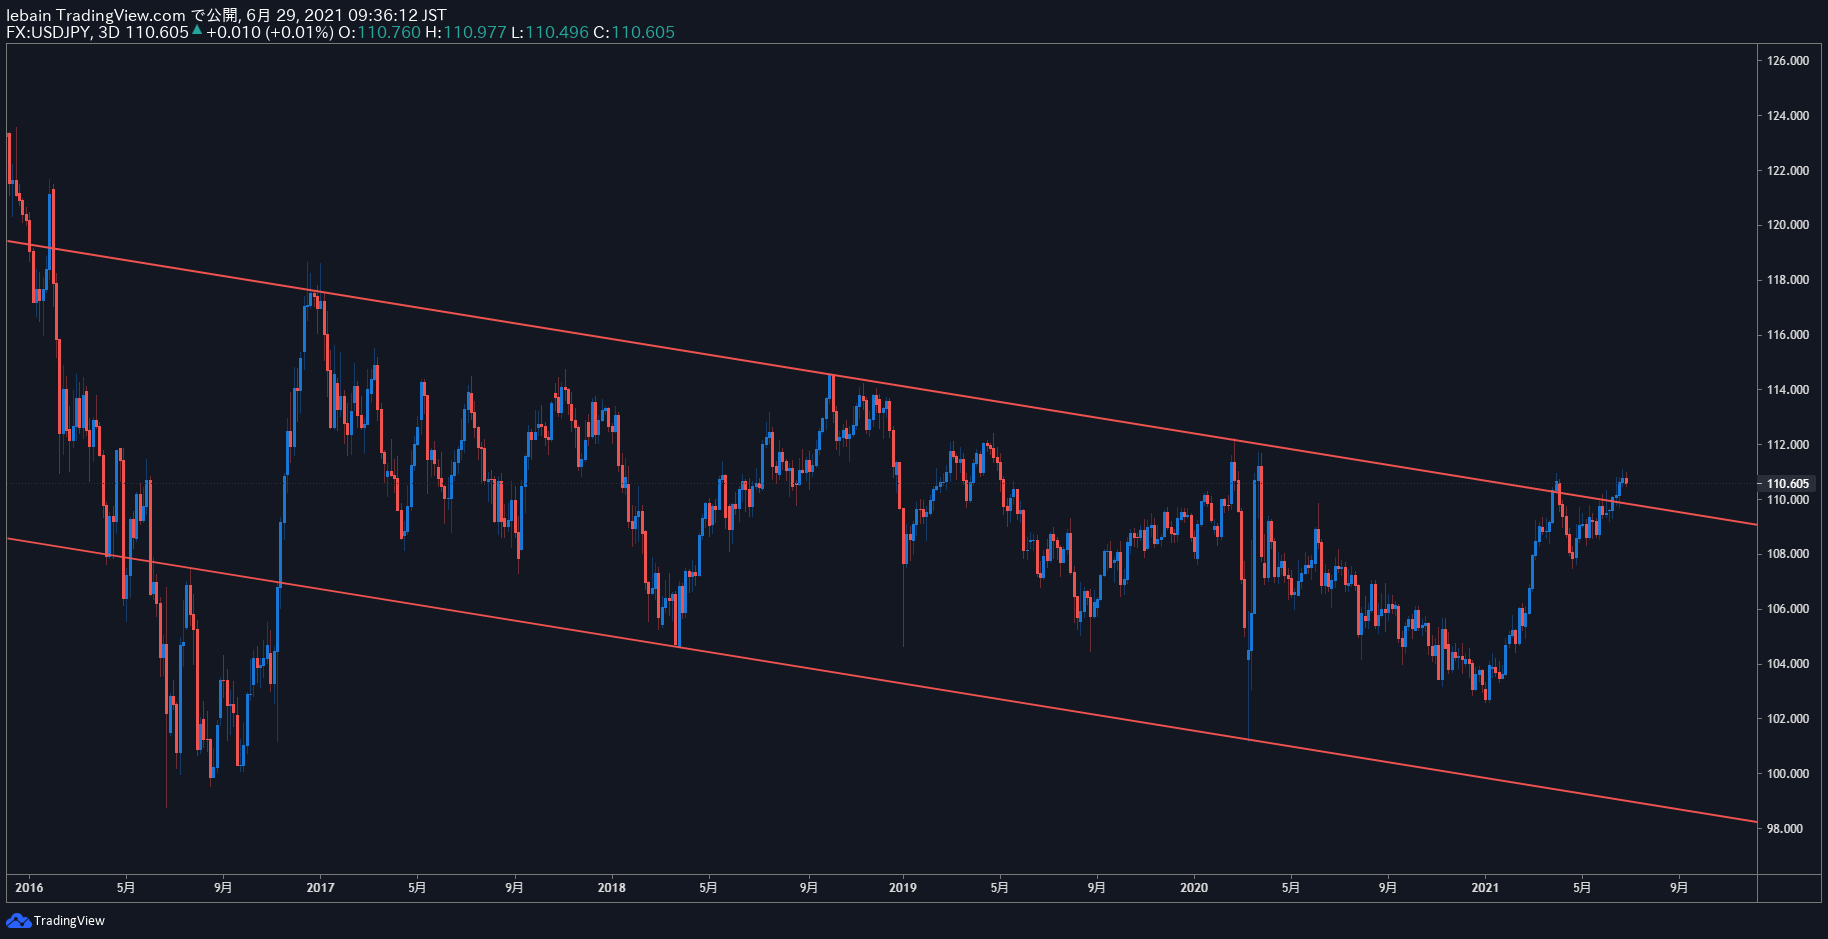Screen dimensions: 1828x939
Task: Click the publish date 6月 29, 2021
Action: [295, 15]
